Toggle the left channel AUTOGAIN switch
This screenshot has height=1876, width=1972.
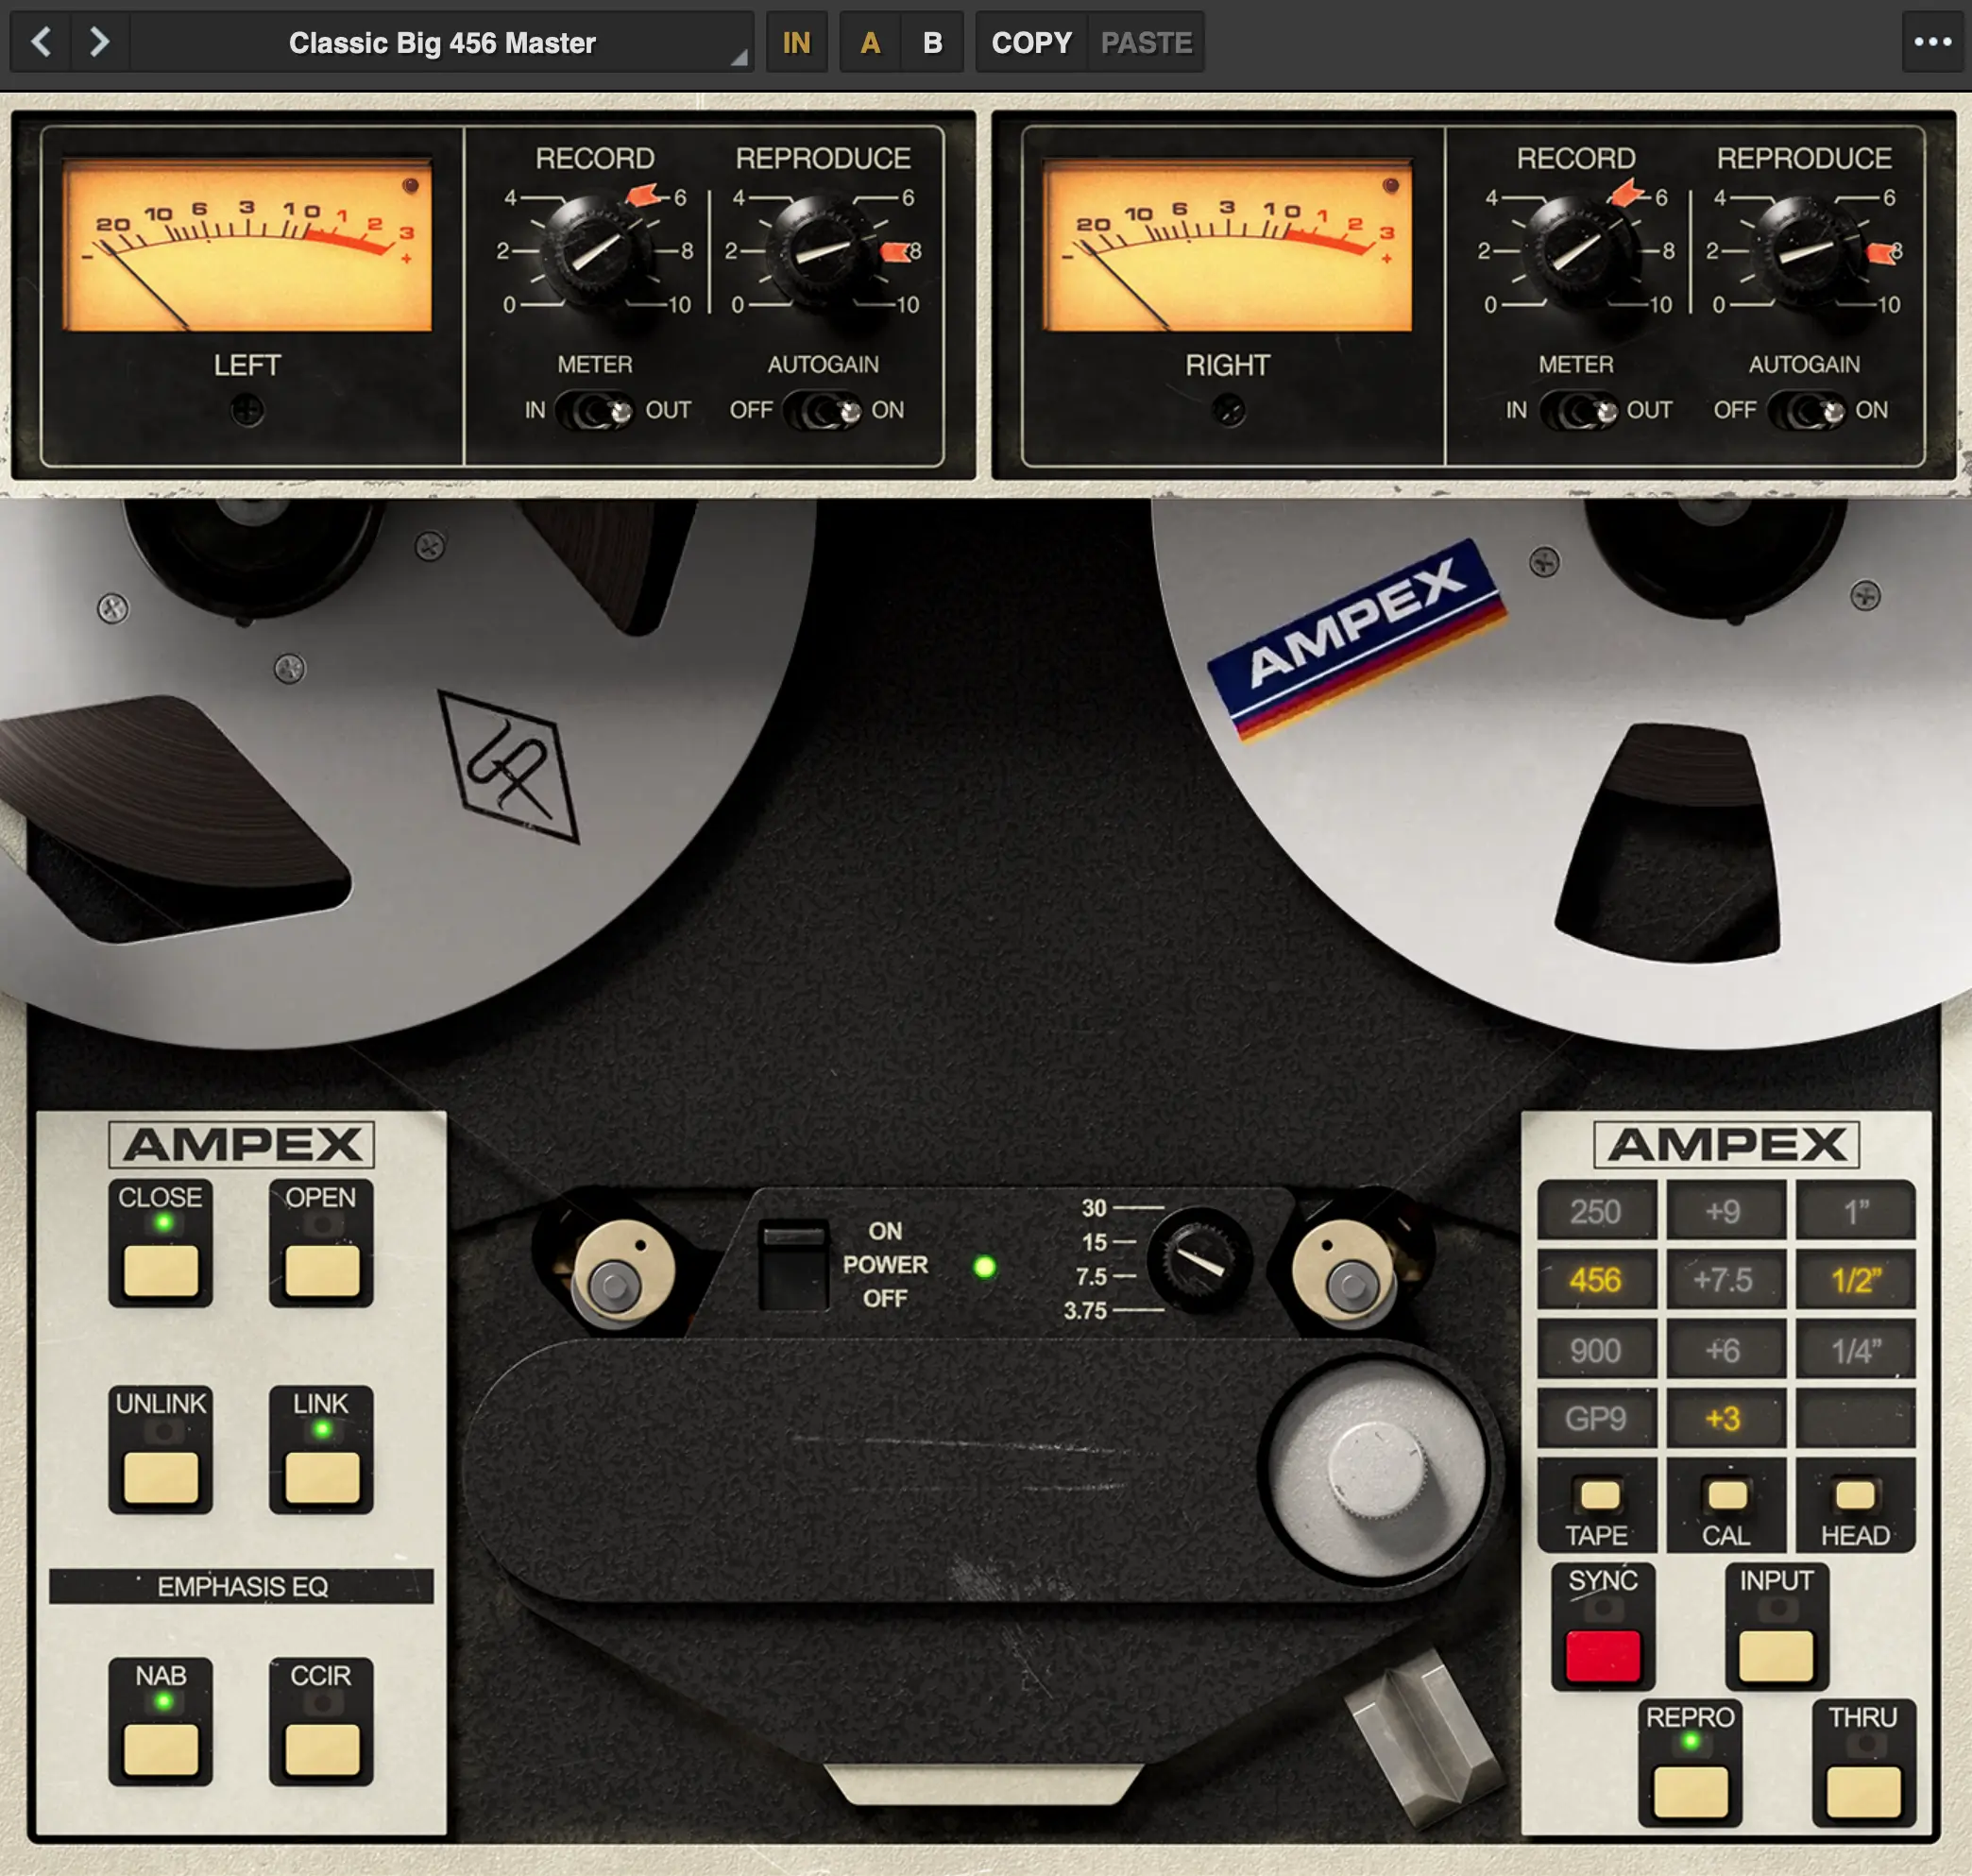click(x=822, y=410)
